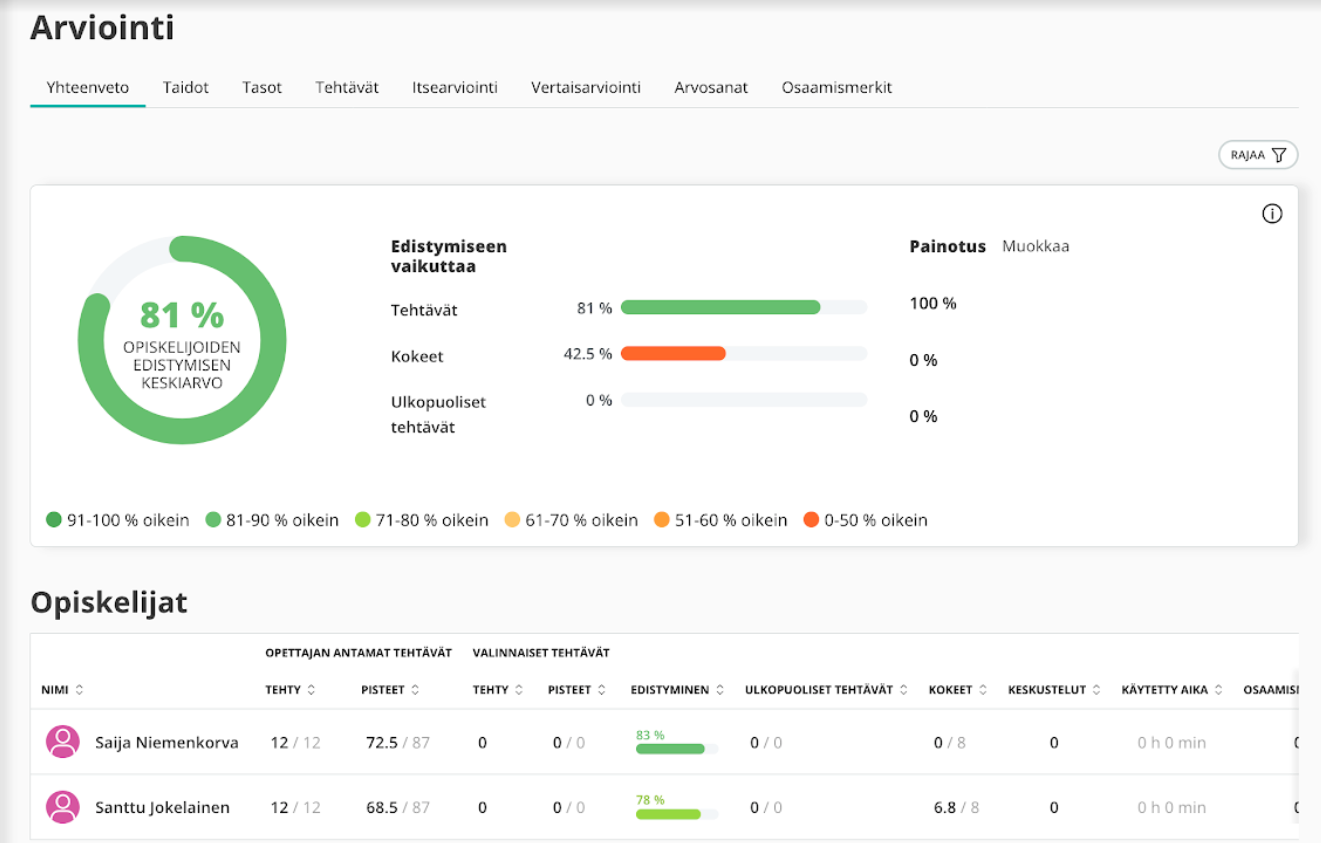Open the Rajaa filter button

[x=1257, y=155]
